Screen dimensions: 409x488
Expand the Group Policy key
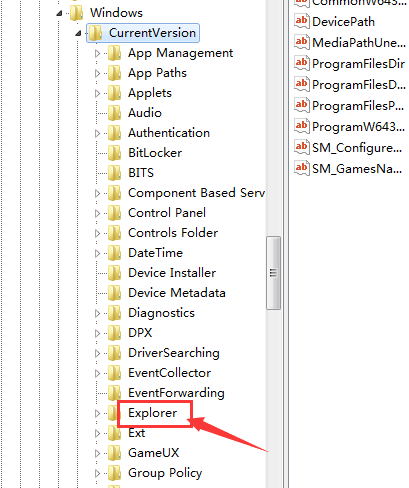[x=97, y=473]
